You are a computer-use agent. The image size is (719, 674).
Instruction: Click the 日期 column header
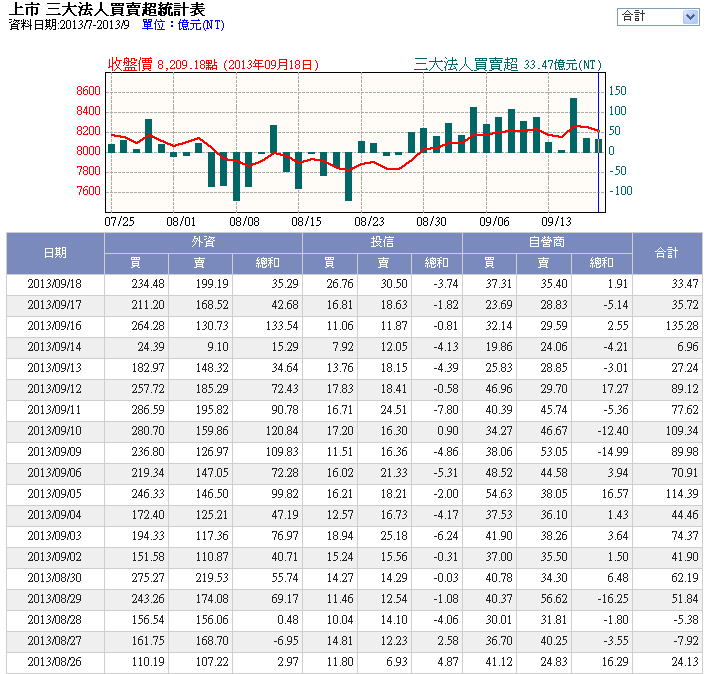pyautogui.click(x=55, y=253)
